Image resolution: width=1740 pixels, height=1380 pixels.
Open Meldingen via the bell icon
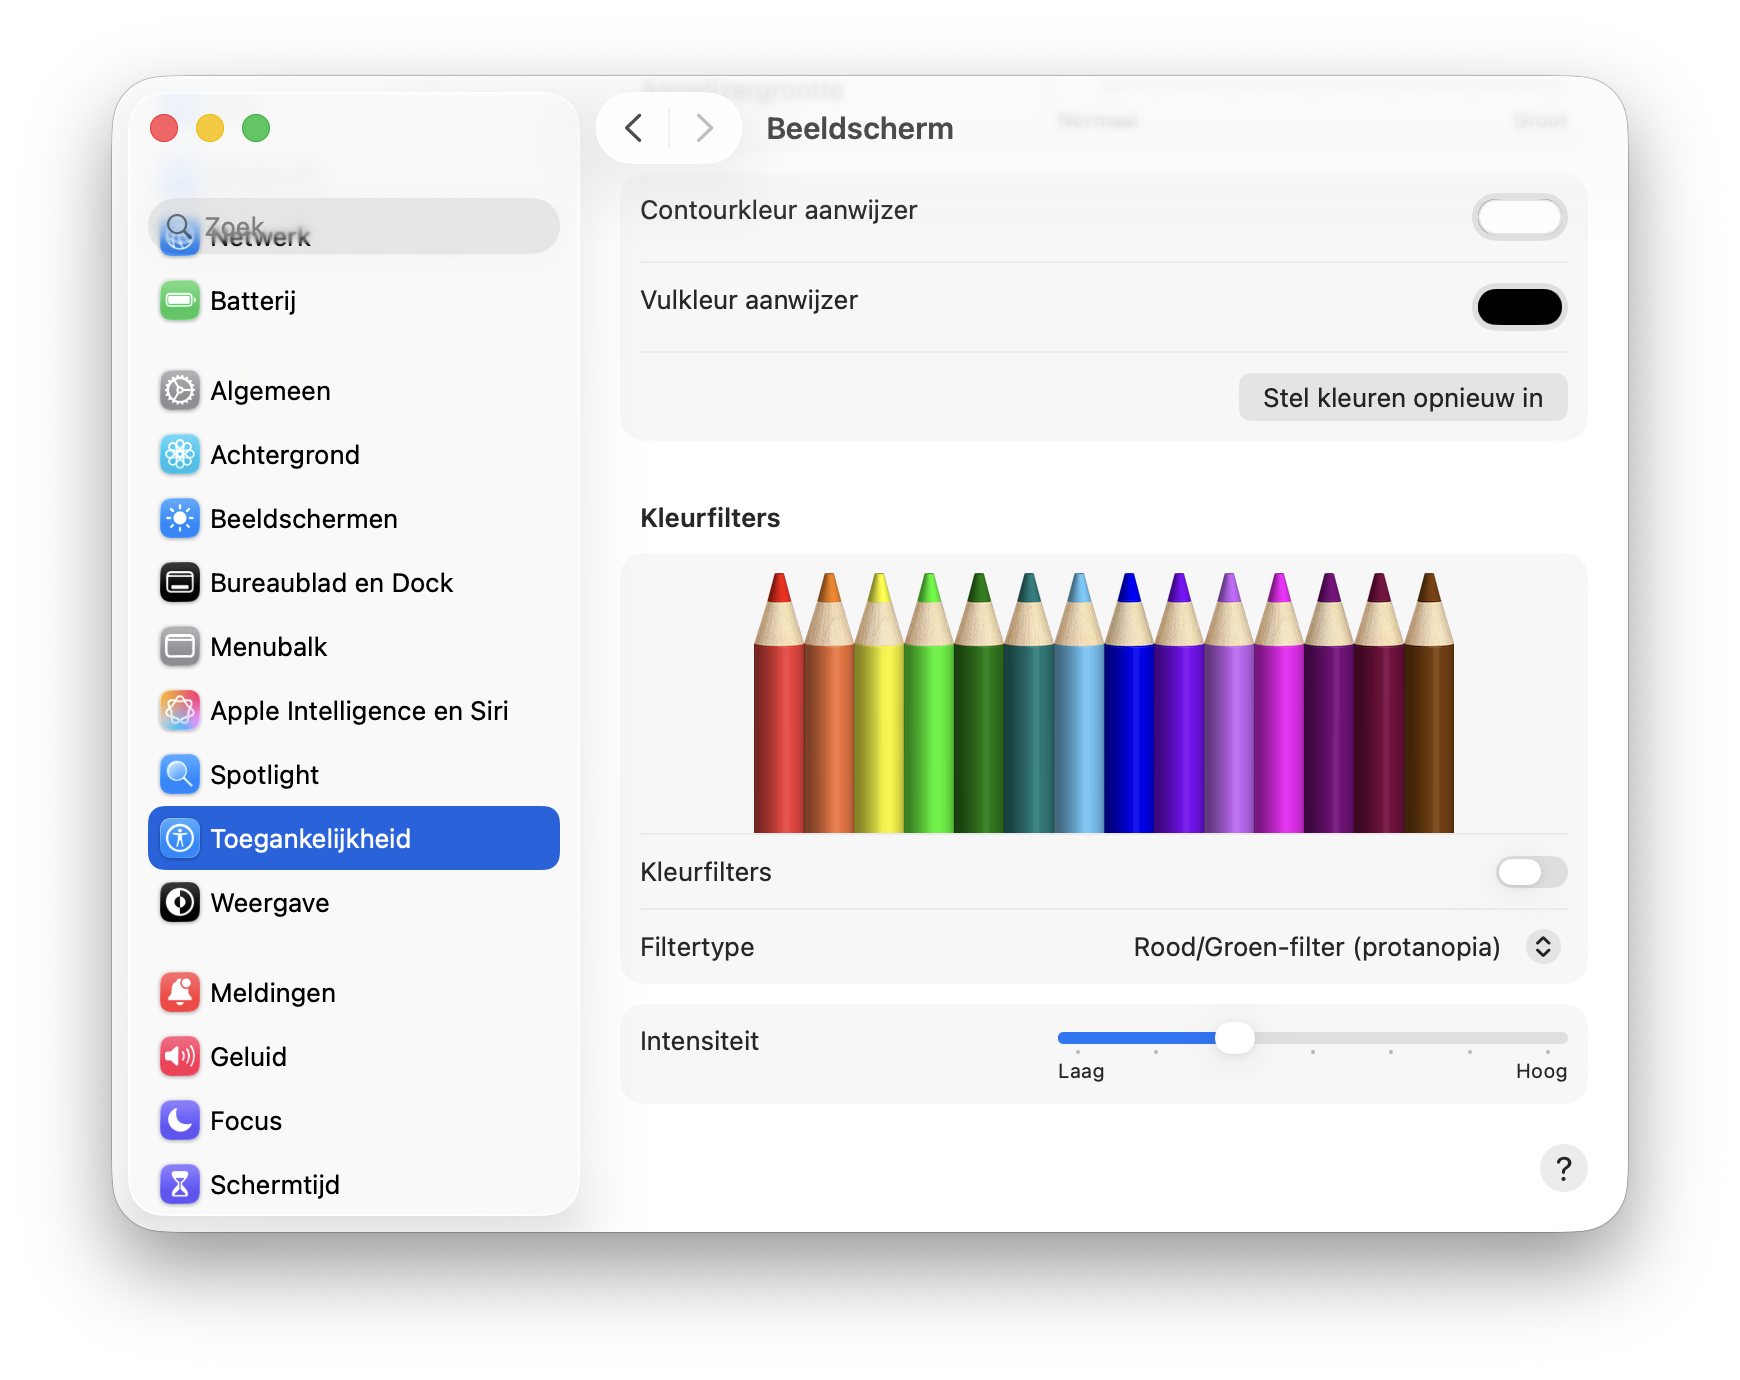click(180, 993)
